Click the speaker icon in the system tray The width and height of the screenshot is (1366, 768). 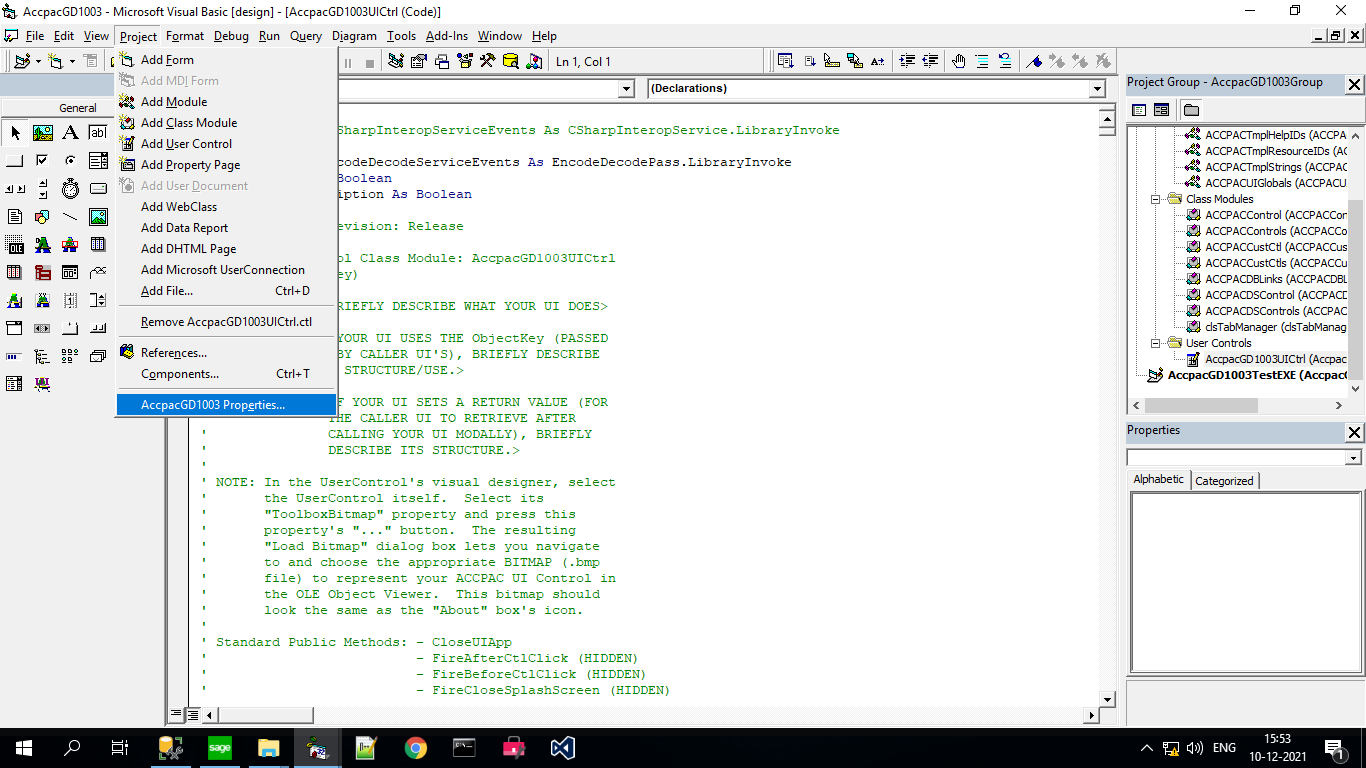point(1197,747)
